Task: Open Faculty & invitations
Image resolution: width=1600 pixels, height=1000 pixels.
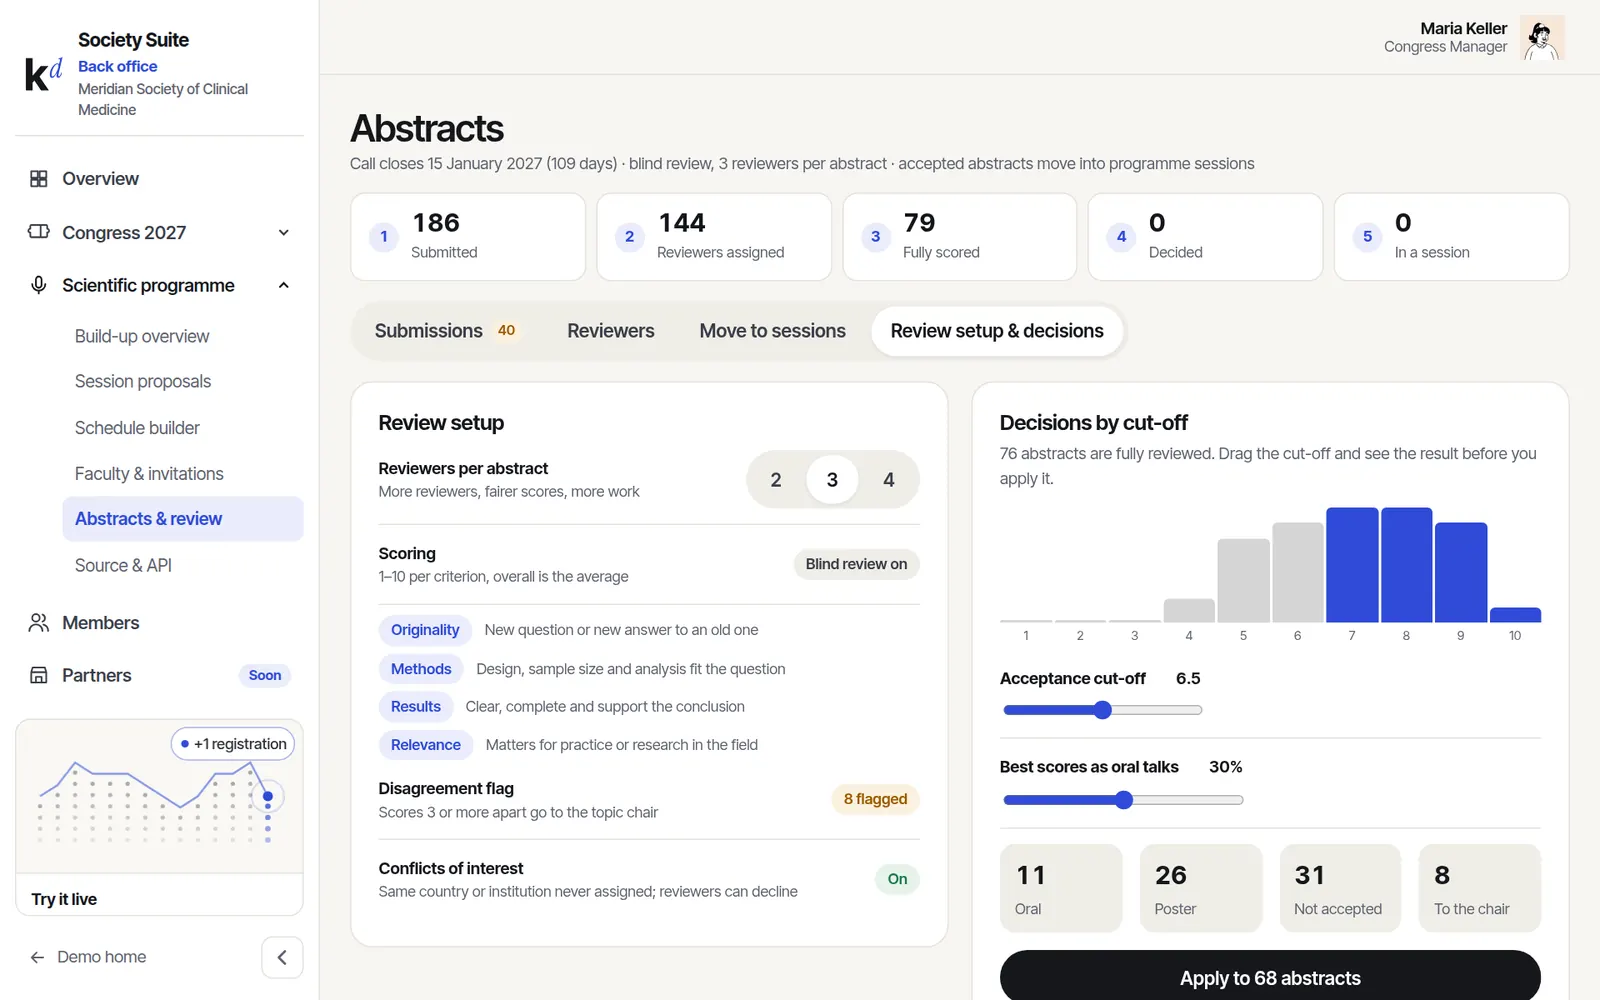Action: (x=183, y=474)
